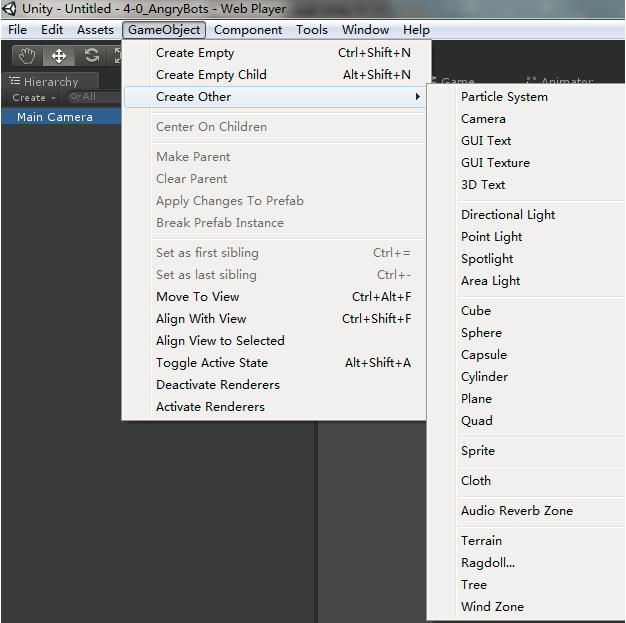Screen dimensions: 626x623
Task: Open the Hierarchy Create dropdown
Action: pos(34,97)
